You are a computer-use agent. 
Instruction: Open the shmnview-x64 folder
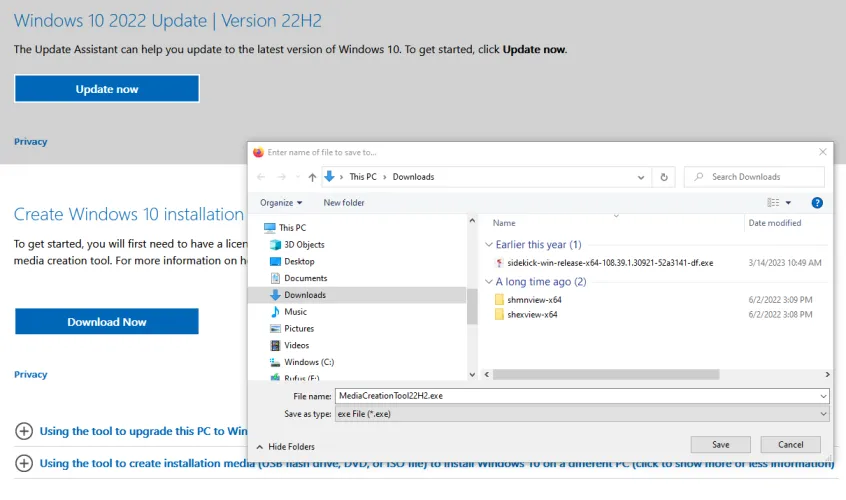click(534, 299)
